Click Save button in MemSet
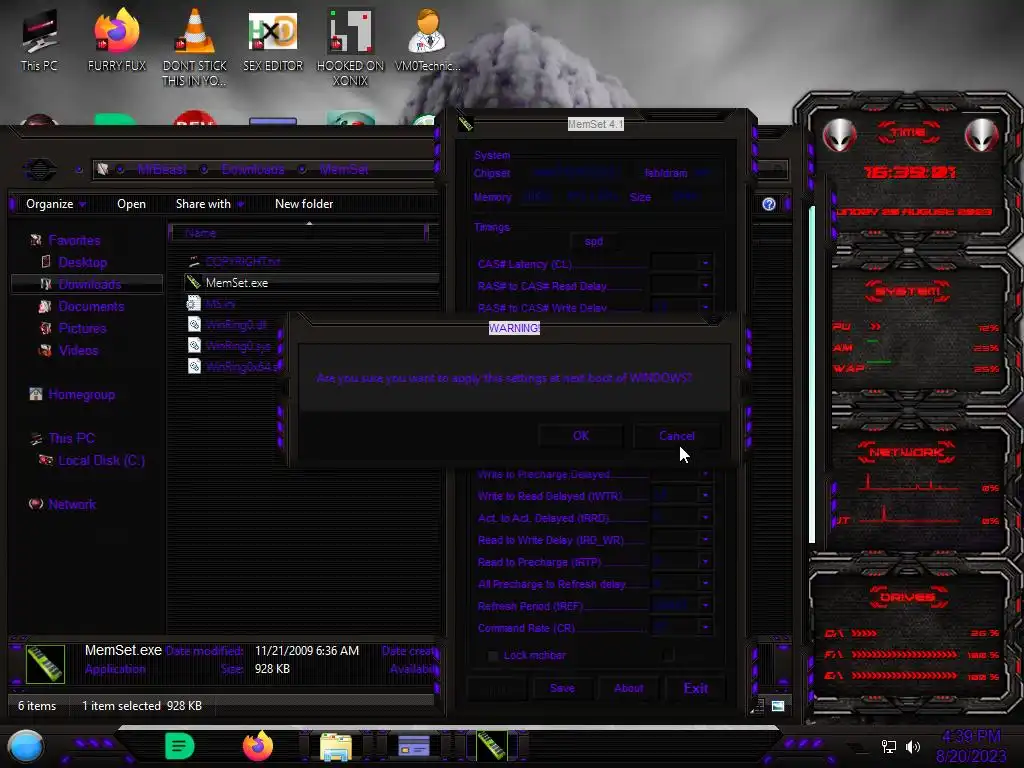Image resolution: width=1024 pixels, height=768 pixels. tap(562, 688)
